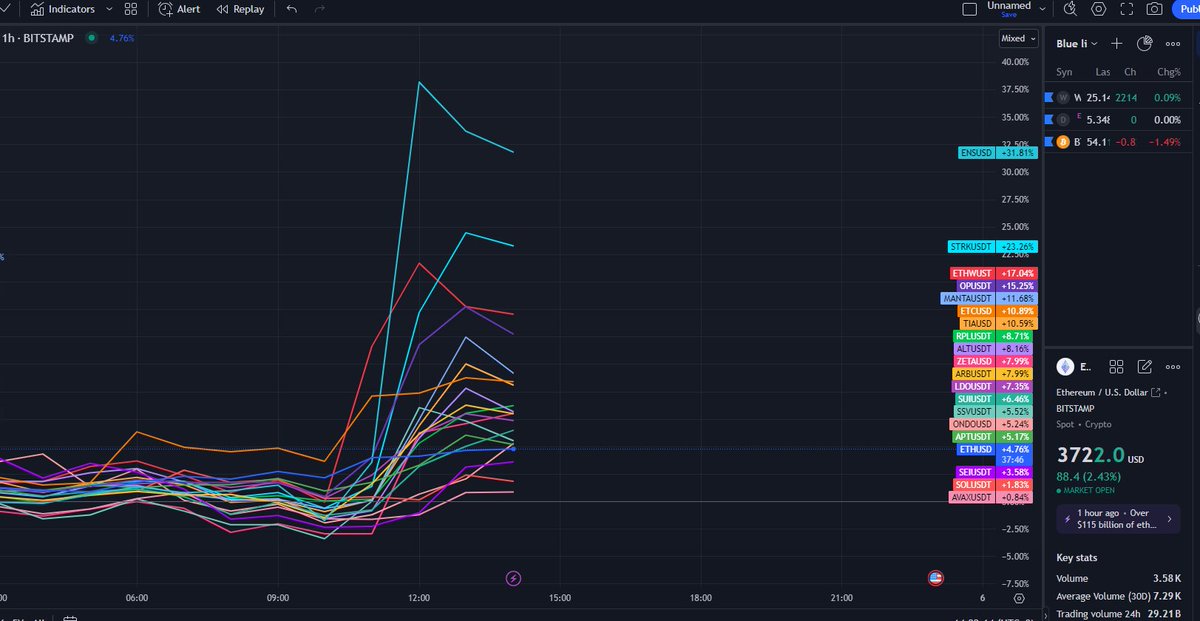Click the ENSUSD price label on the right axis
This screenshot has width=1200, height=621.
[x=976, y=153]
